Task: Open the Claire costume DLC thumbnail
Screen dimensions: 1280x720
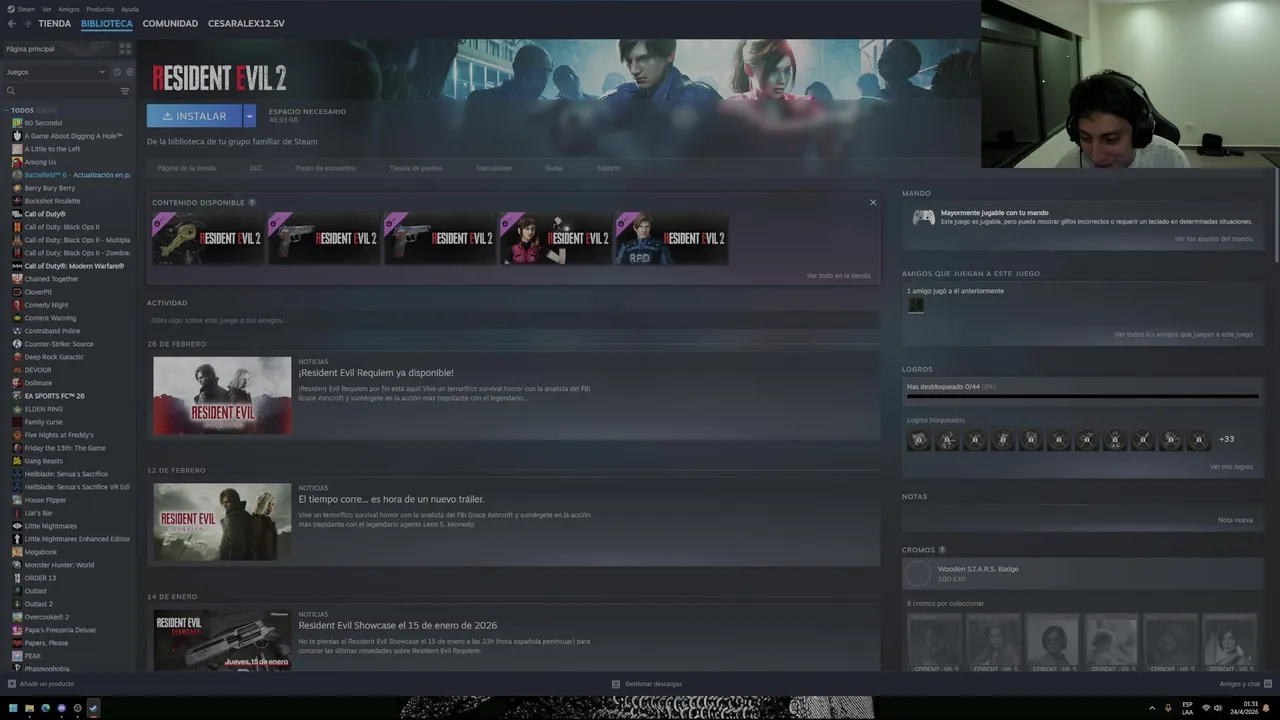Action: click(555, 238)
